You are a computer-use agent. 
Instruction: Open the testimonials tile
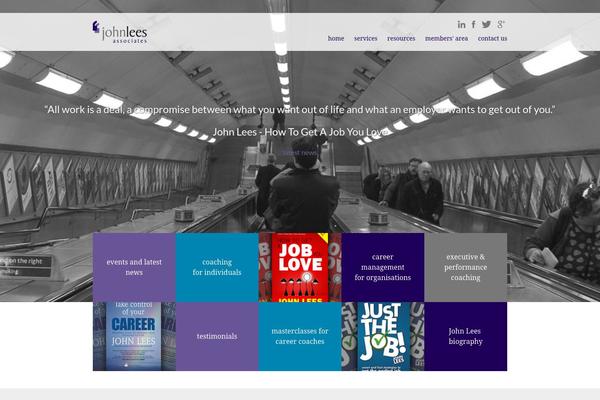pos(217,336)
